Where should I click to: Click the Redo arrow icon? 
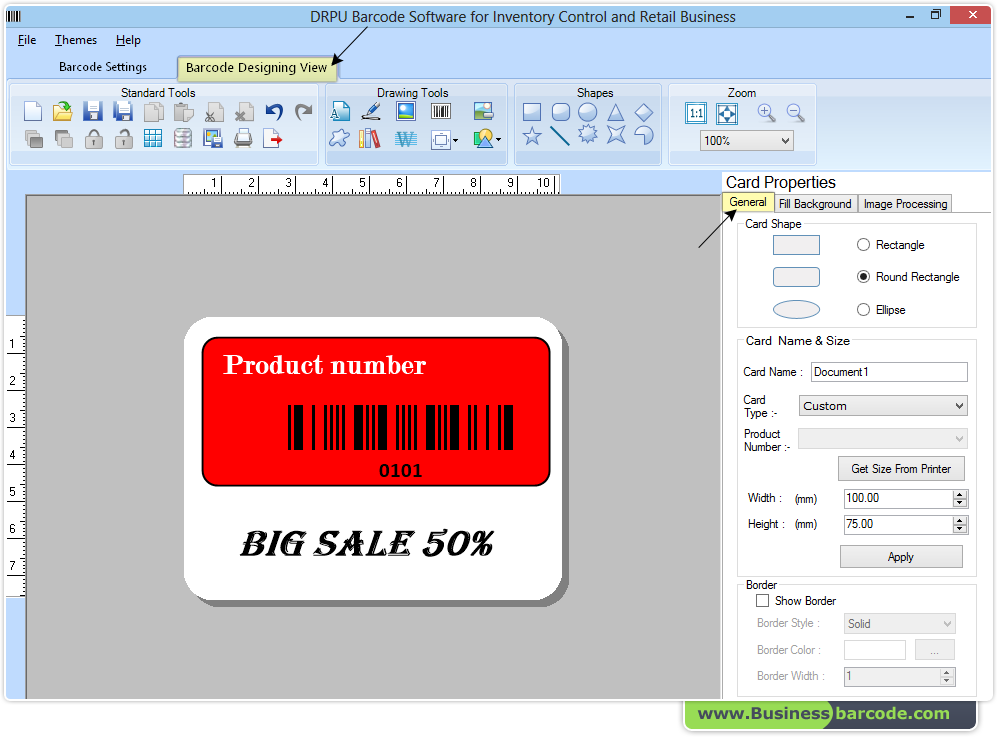click(x=304, y=112)
